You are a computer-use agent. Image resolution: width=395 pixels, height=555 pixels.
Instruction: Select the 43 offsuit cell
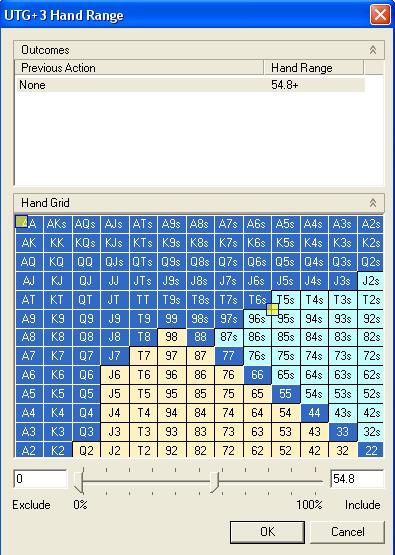point(314,432)
